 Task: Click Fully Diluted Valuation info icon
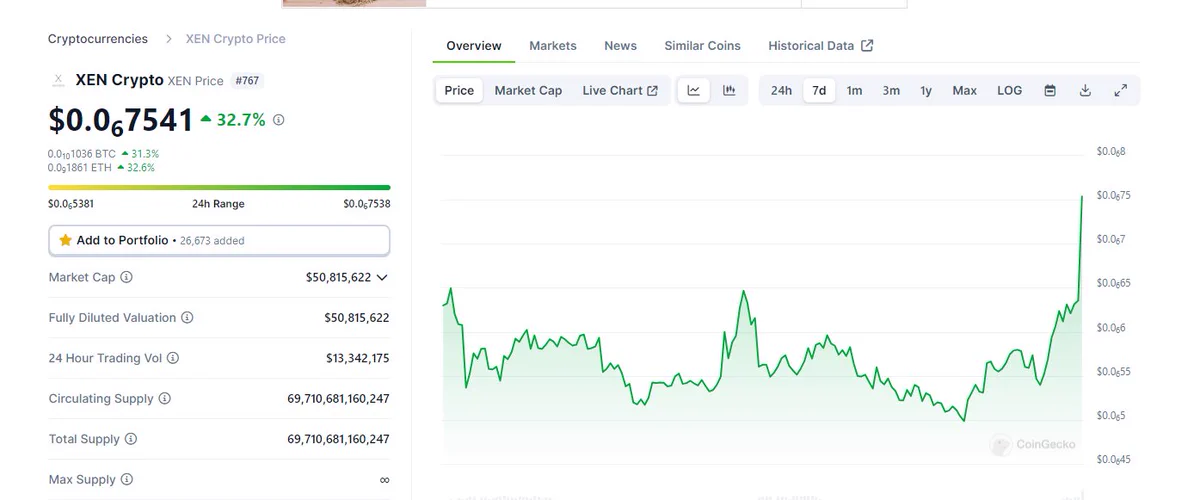(x=187, y=318)
